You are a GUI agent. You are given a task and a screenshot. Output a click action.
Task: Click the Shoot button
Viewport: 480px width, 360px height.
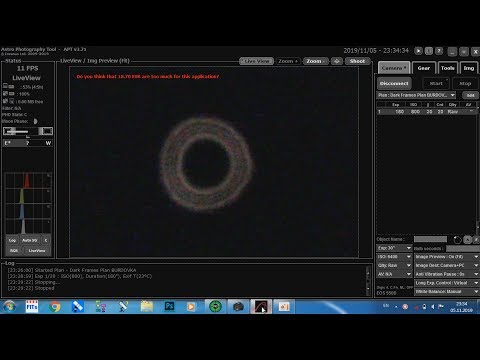pos(357,61)
